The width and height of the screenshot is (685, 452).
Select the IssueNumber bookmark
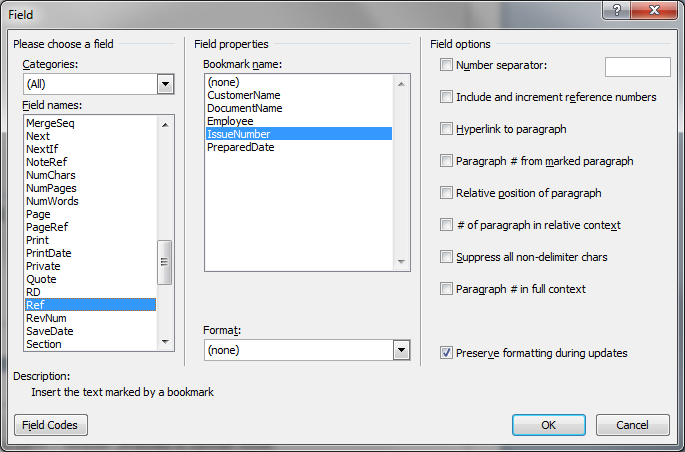point(299,134)
